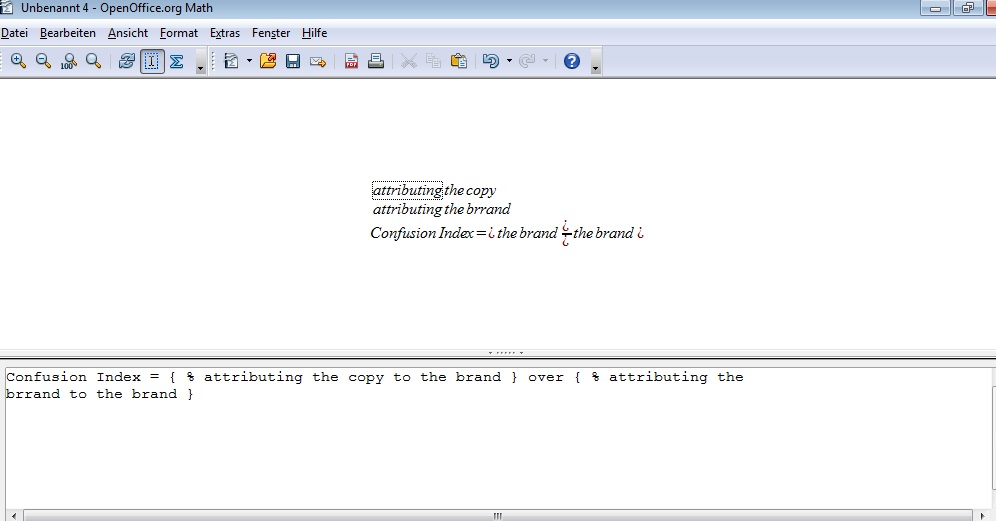This screenshot has width=996, height=521.
Task: Save the document with the floppy icon
Action: [x=293, y=61]
